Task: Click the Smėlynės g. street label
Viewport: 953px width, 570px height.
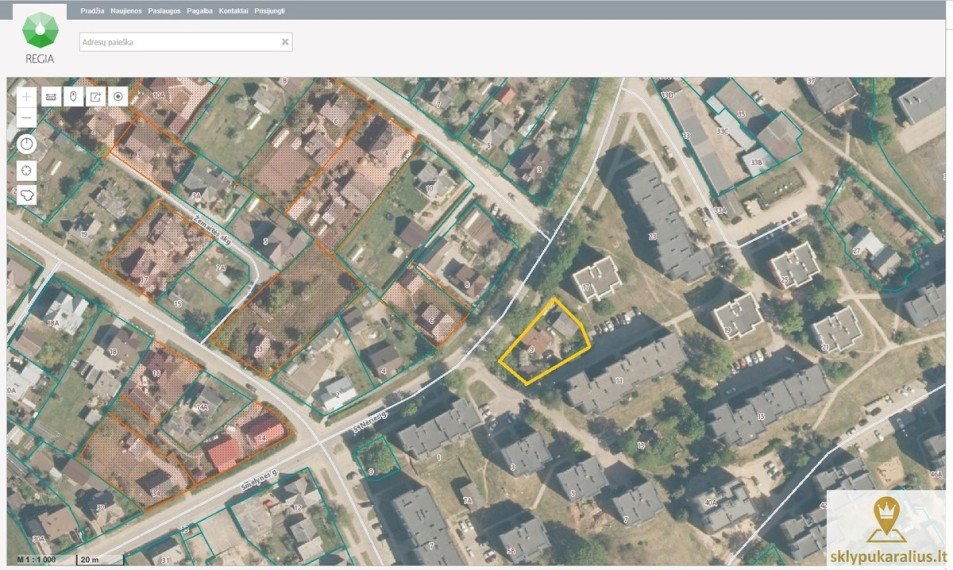Action: [260, 478]
